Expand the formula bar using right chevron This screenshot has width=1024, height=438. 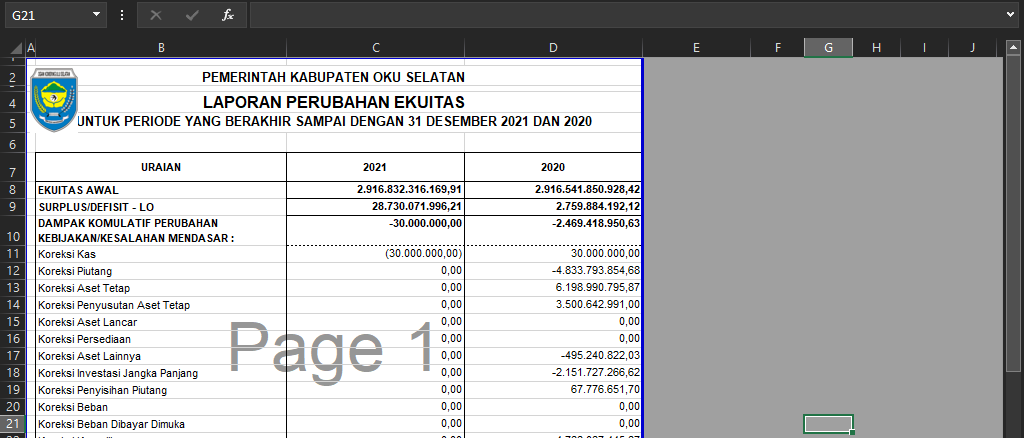[1011, 15]
